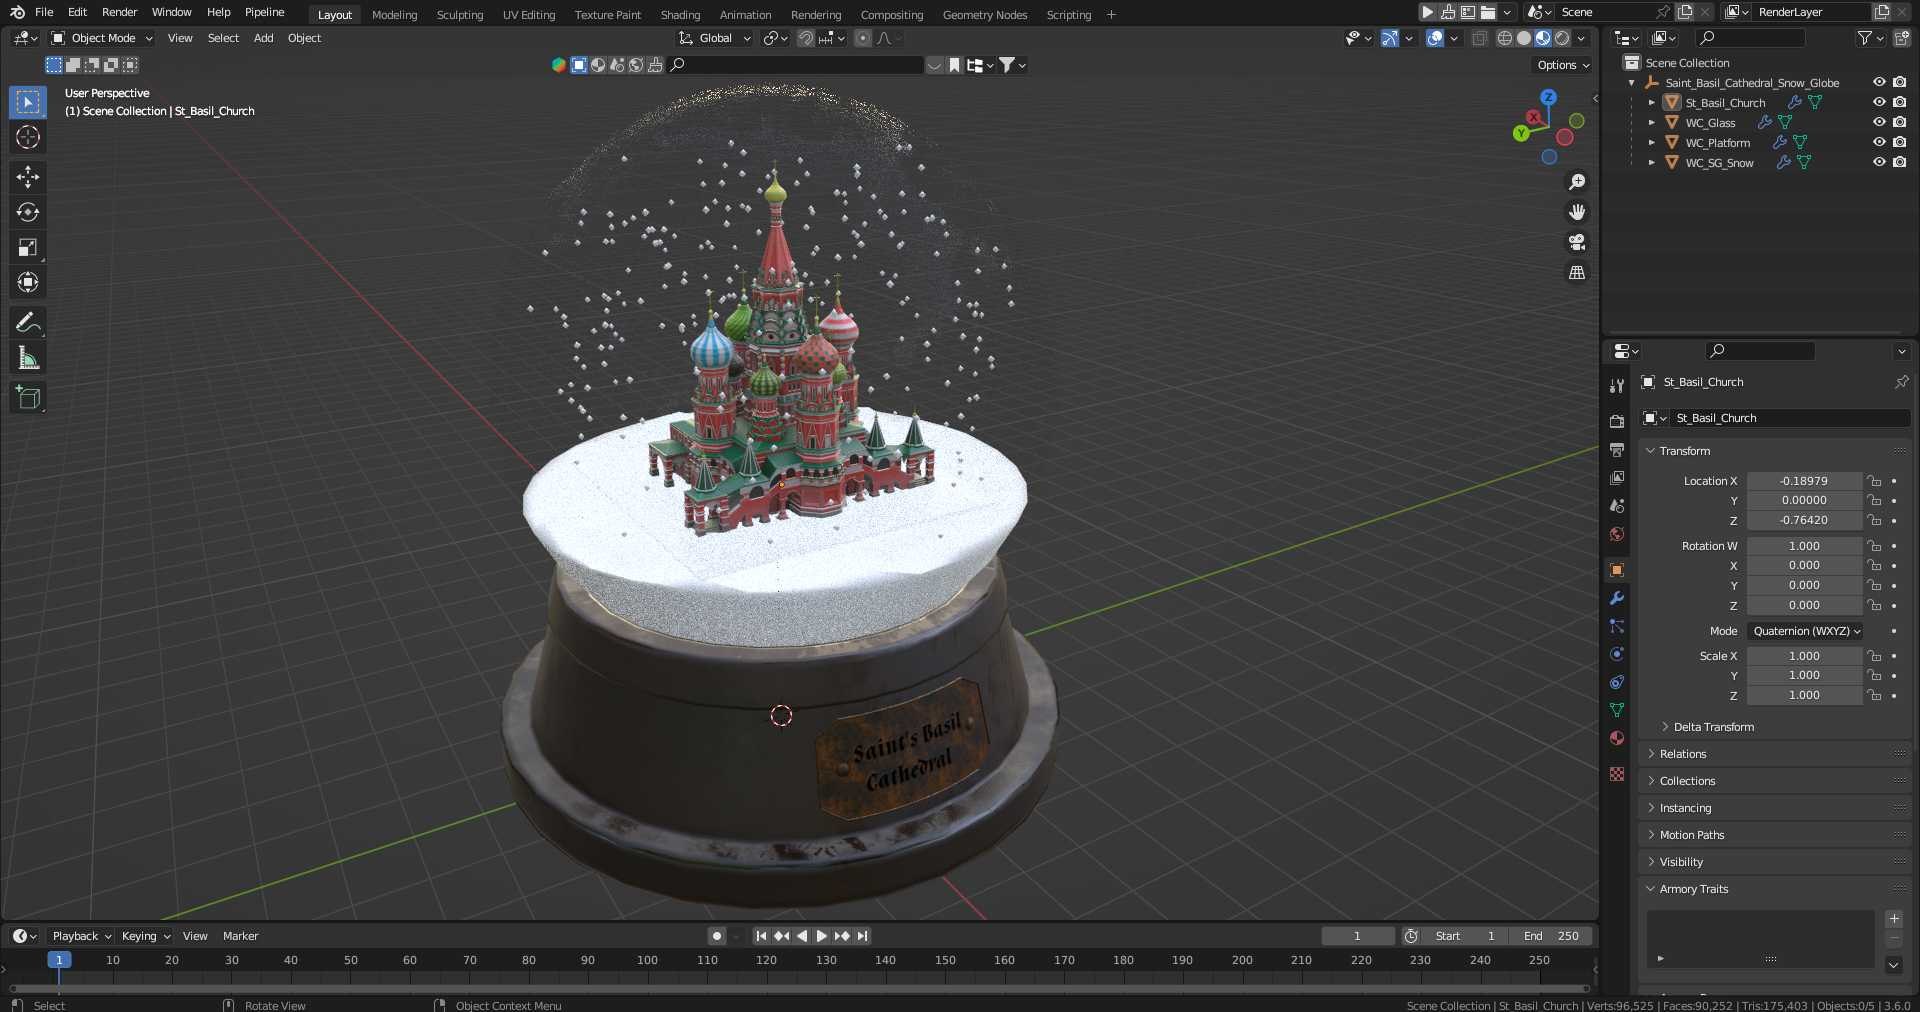Viewport: 1920px width, 1012px height.
Task: Hide WC_Platform with its eye icon
Action: [x=1879, y=142]
